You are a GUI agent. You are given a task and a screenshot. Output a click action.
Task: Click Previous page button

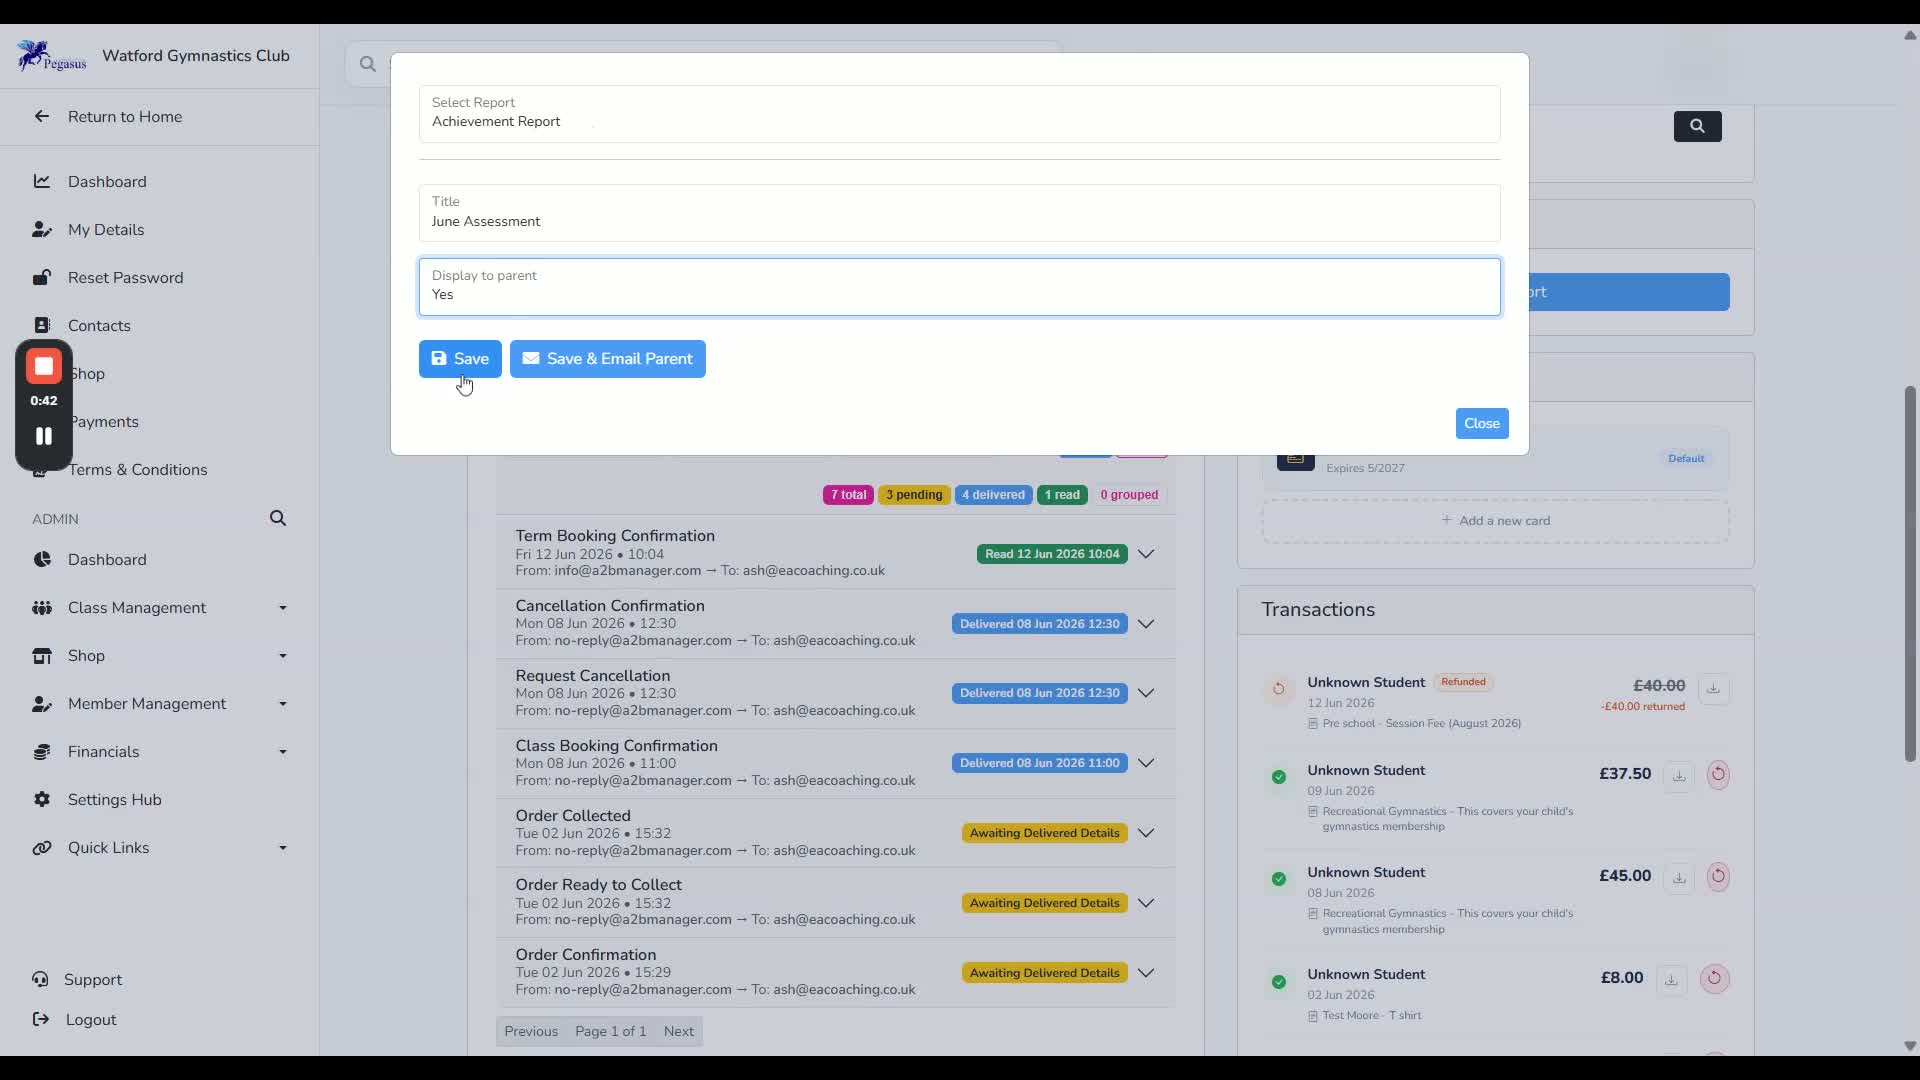[531, 1032]
